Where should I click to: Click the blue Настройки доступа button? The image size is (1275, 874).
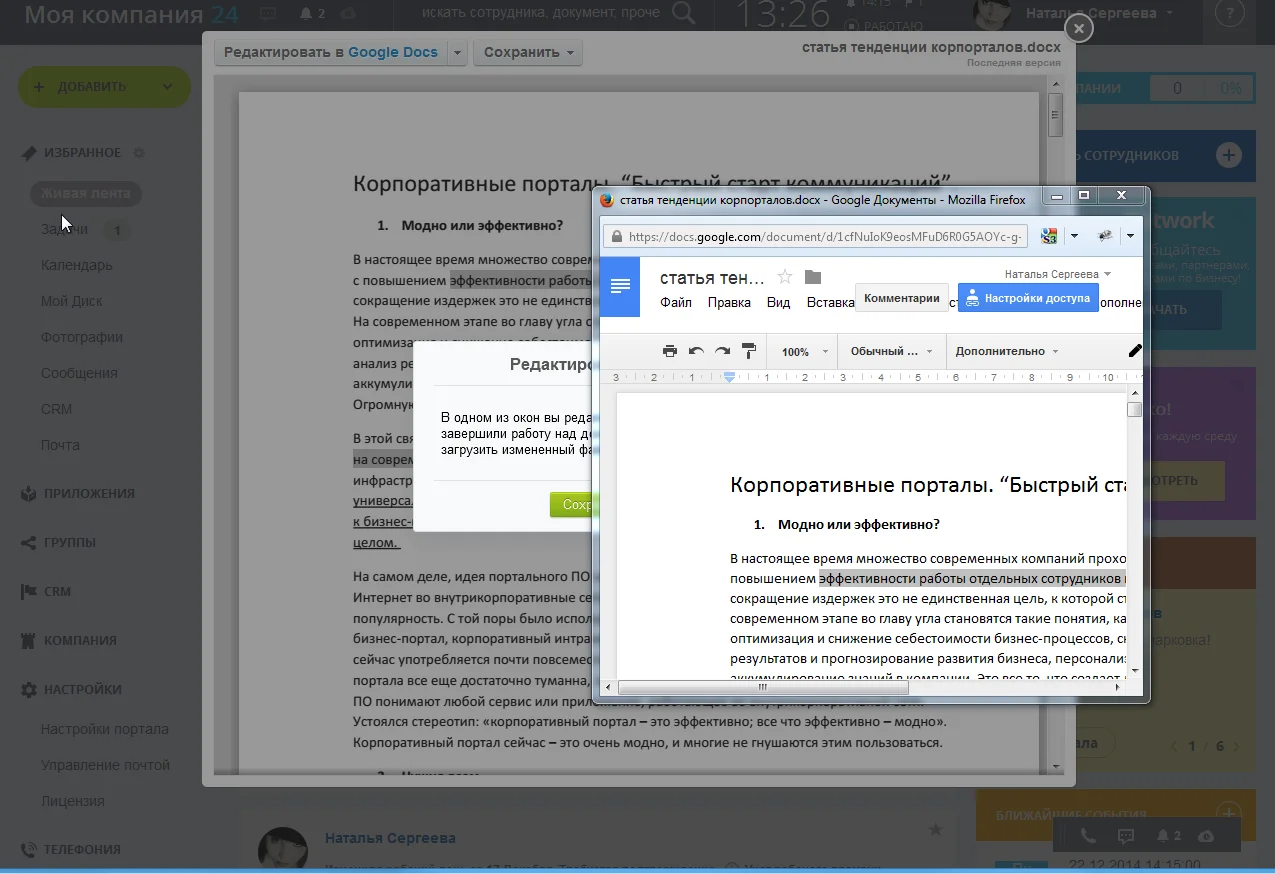1028,298
